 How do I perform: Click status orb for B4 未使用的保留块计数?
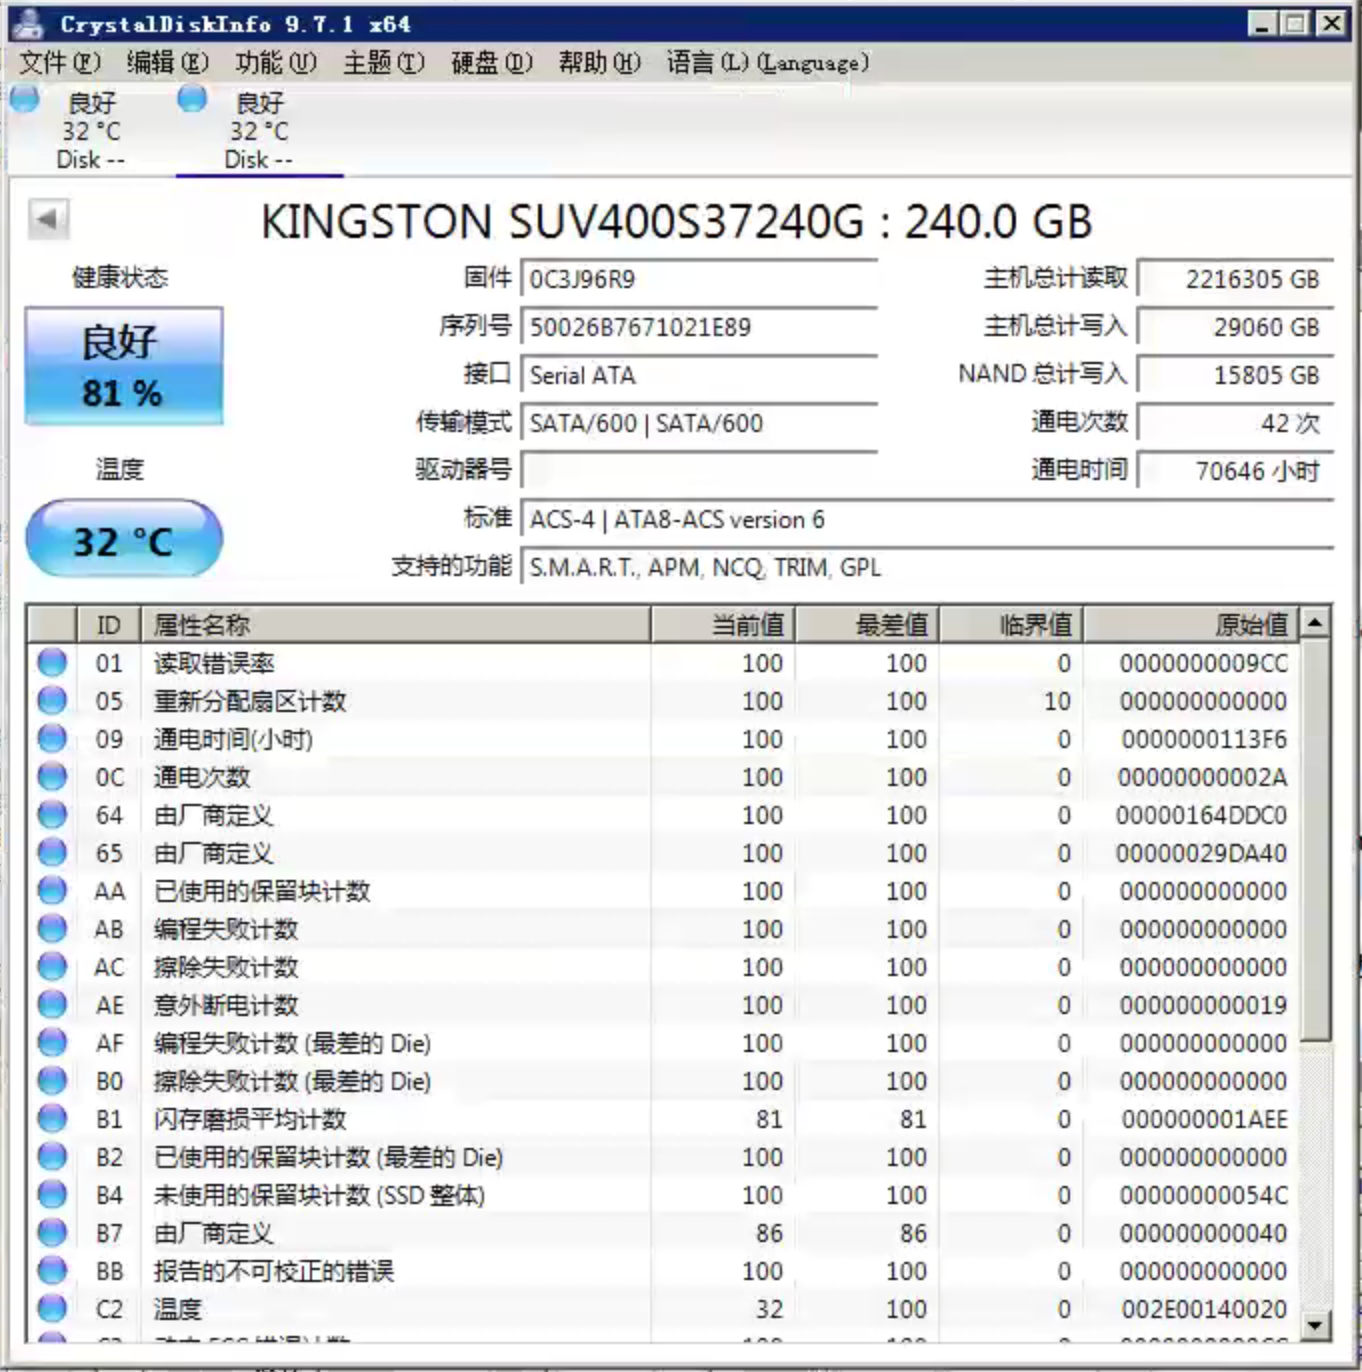(52, 1194)
